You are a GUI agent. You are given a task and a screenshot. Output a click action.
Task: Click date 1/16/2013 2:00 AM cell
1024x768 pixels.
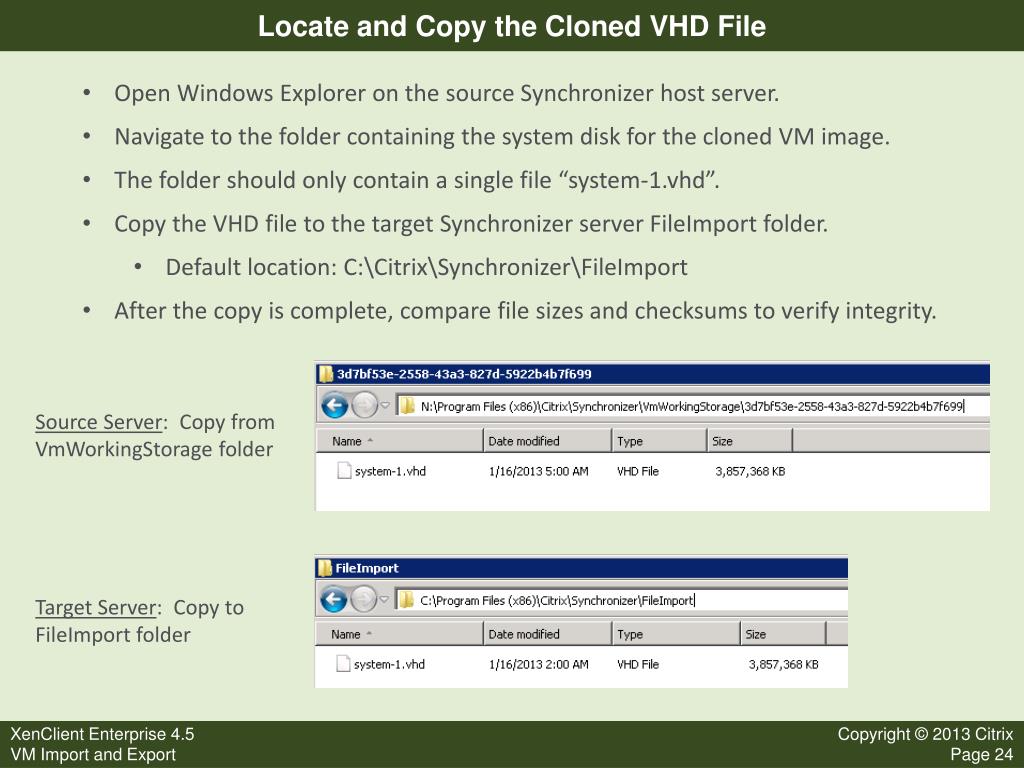pos(539,664)
